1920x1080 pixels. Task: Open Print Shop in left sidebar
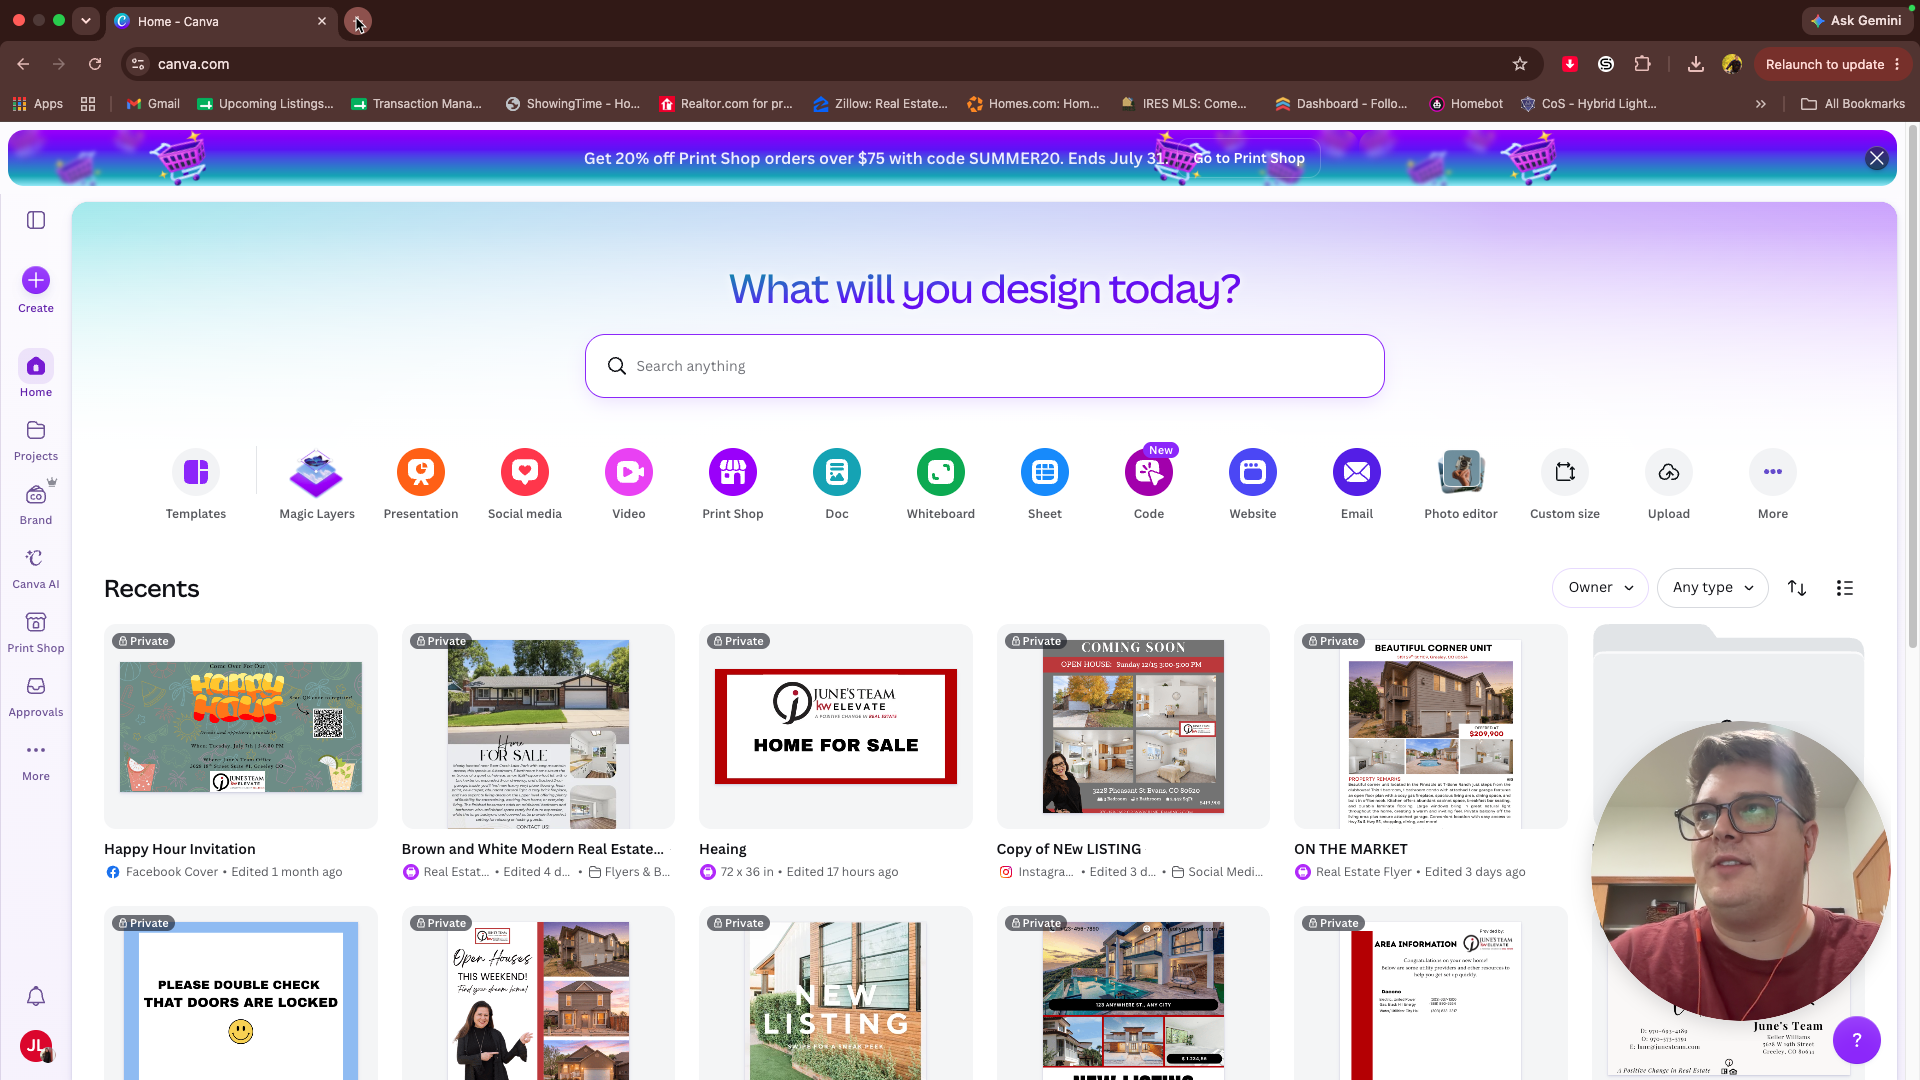[36, 632]
